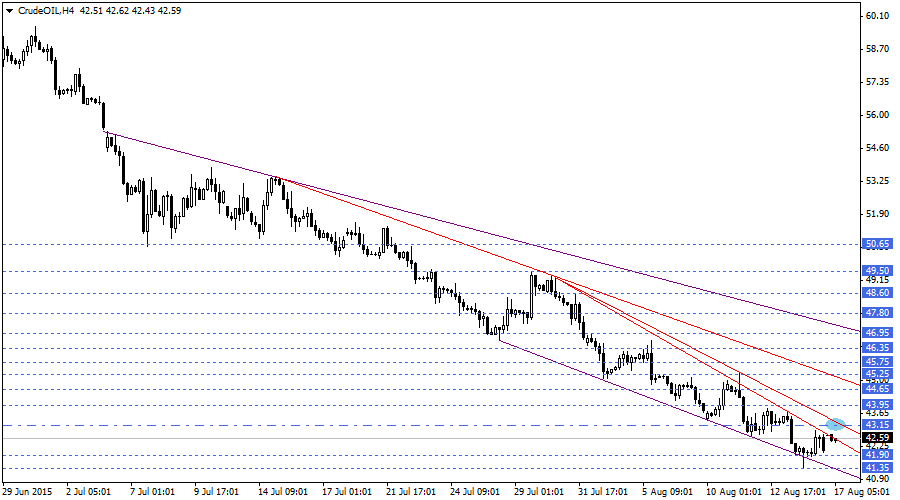Select the 49.50 price level label

coord(877,271)
